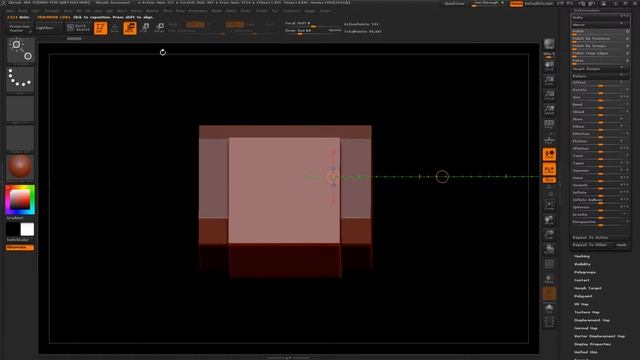Open the red material sphere picker
This screenshot has width=640, height=360.
pos(20,167)
